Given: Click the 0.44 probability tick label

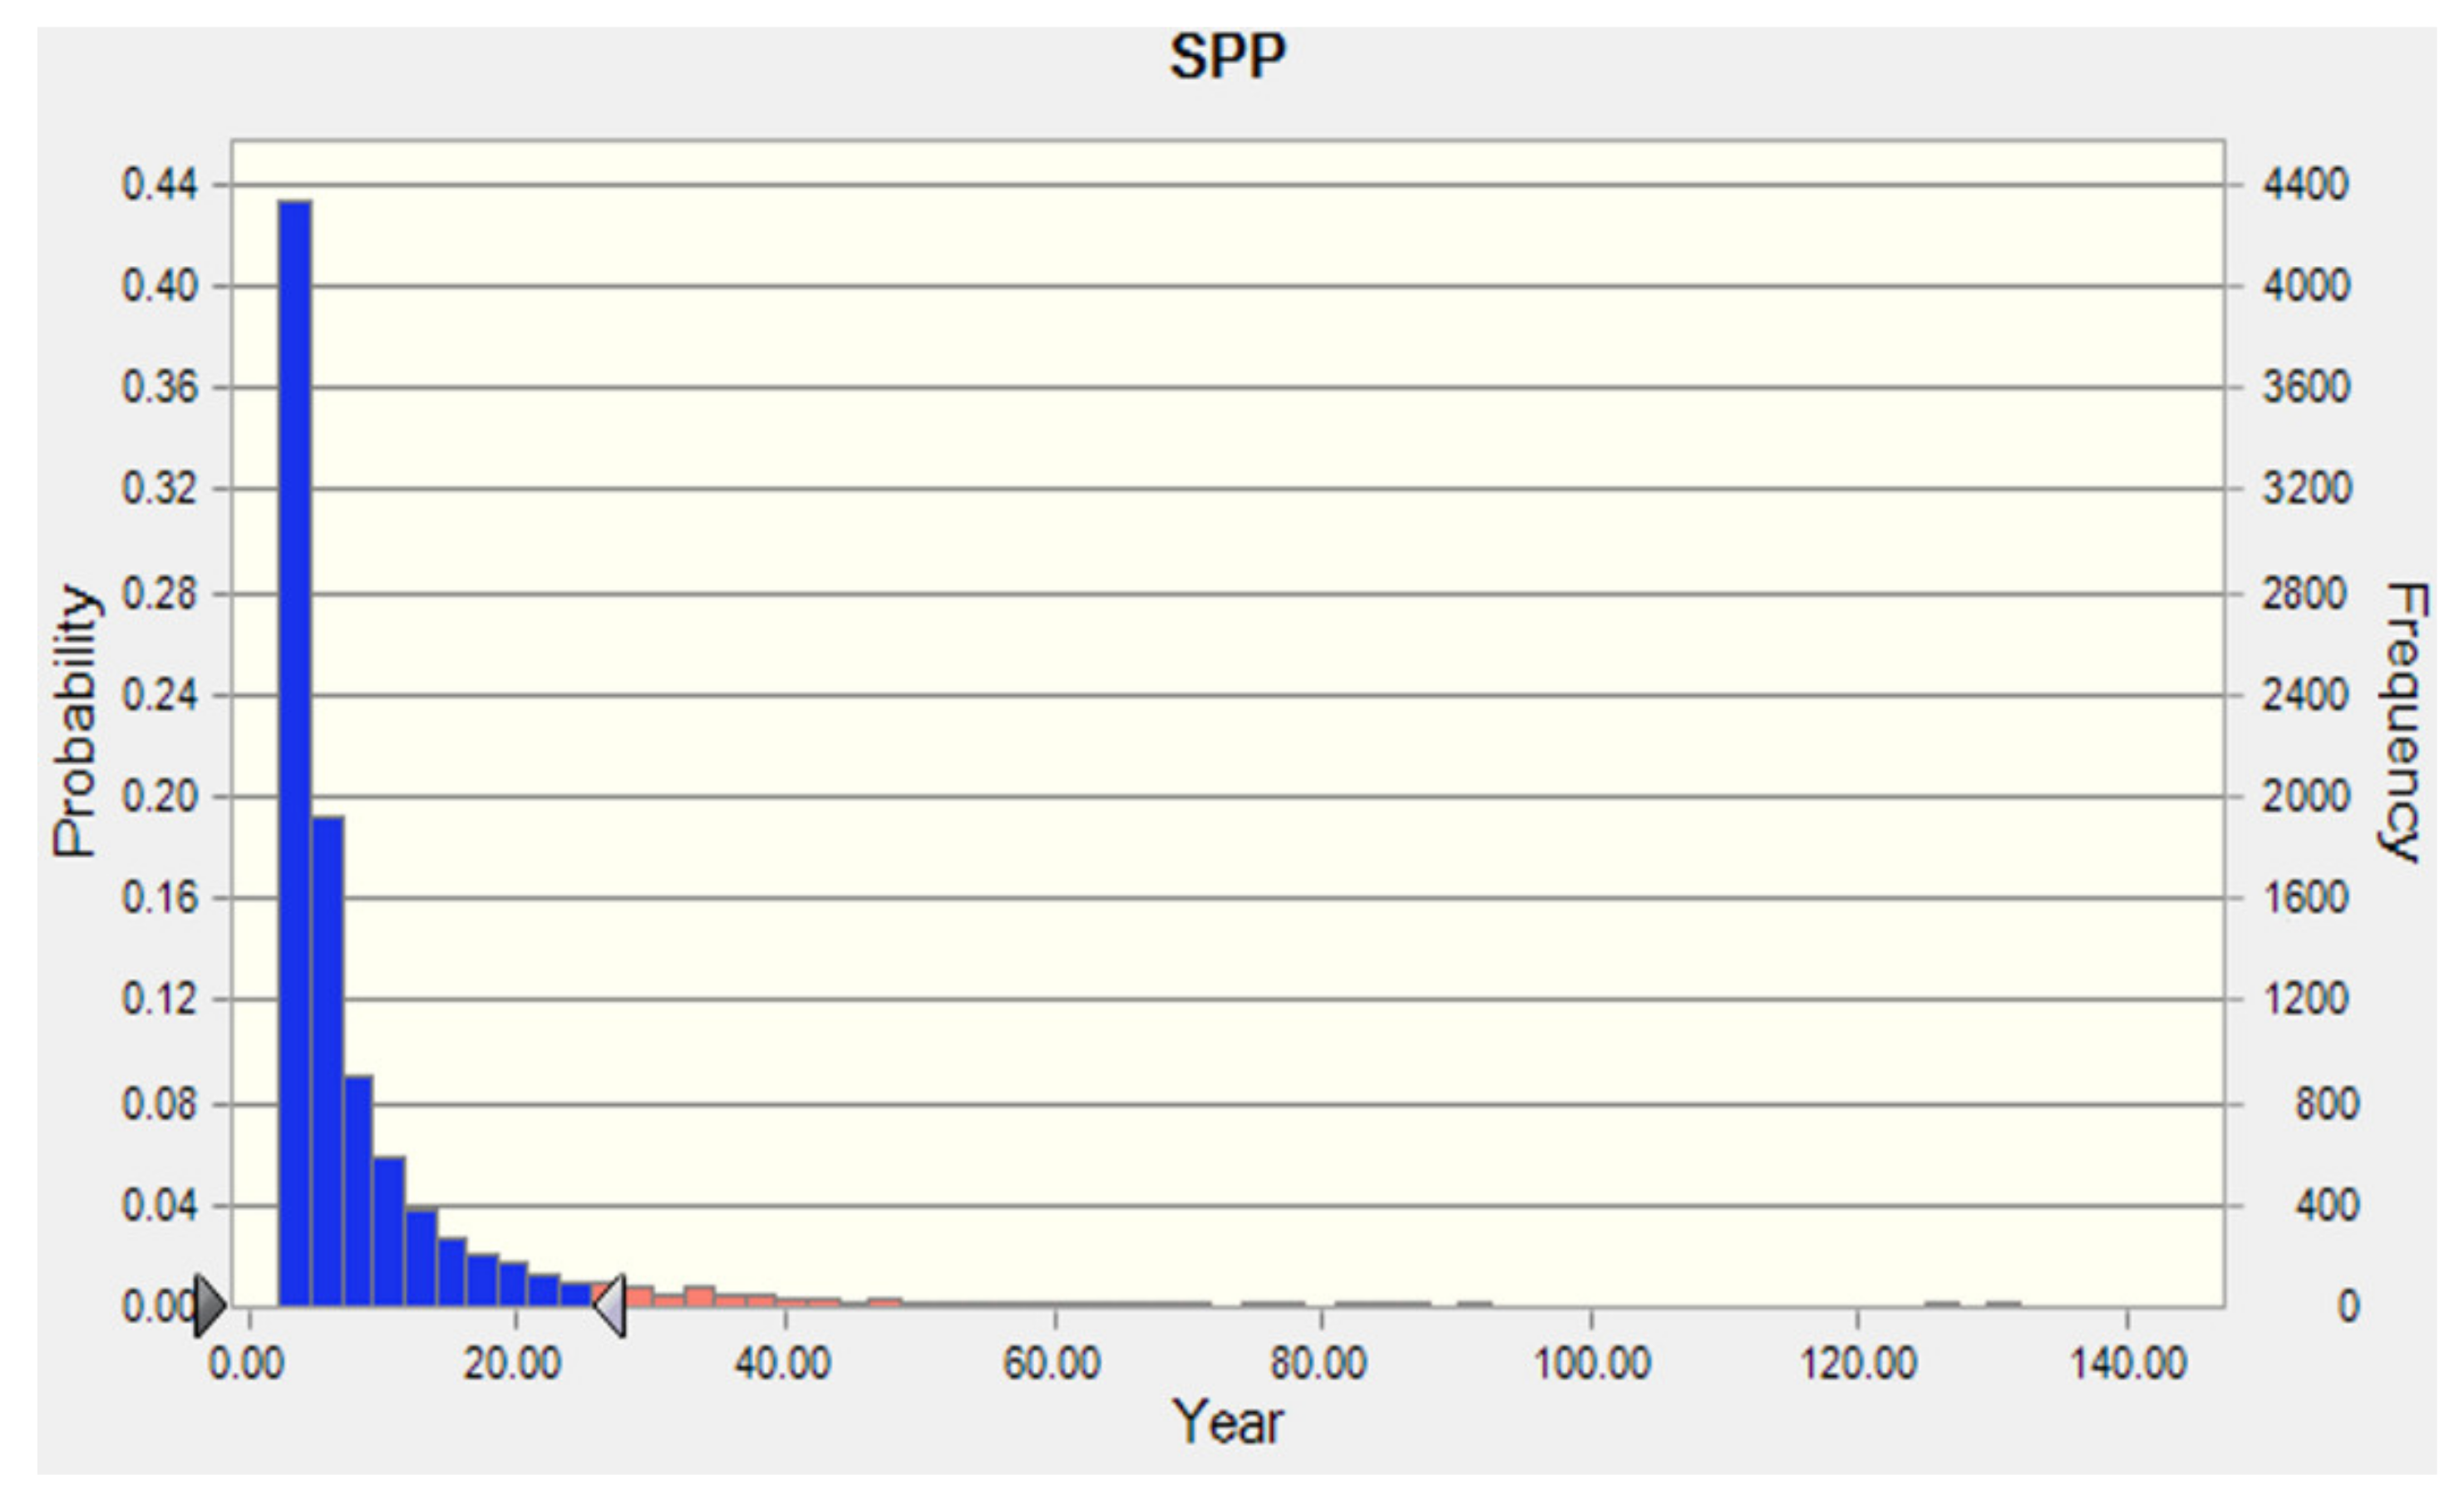Looking at the screenshot, I should (160, 185).
